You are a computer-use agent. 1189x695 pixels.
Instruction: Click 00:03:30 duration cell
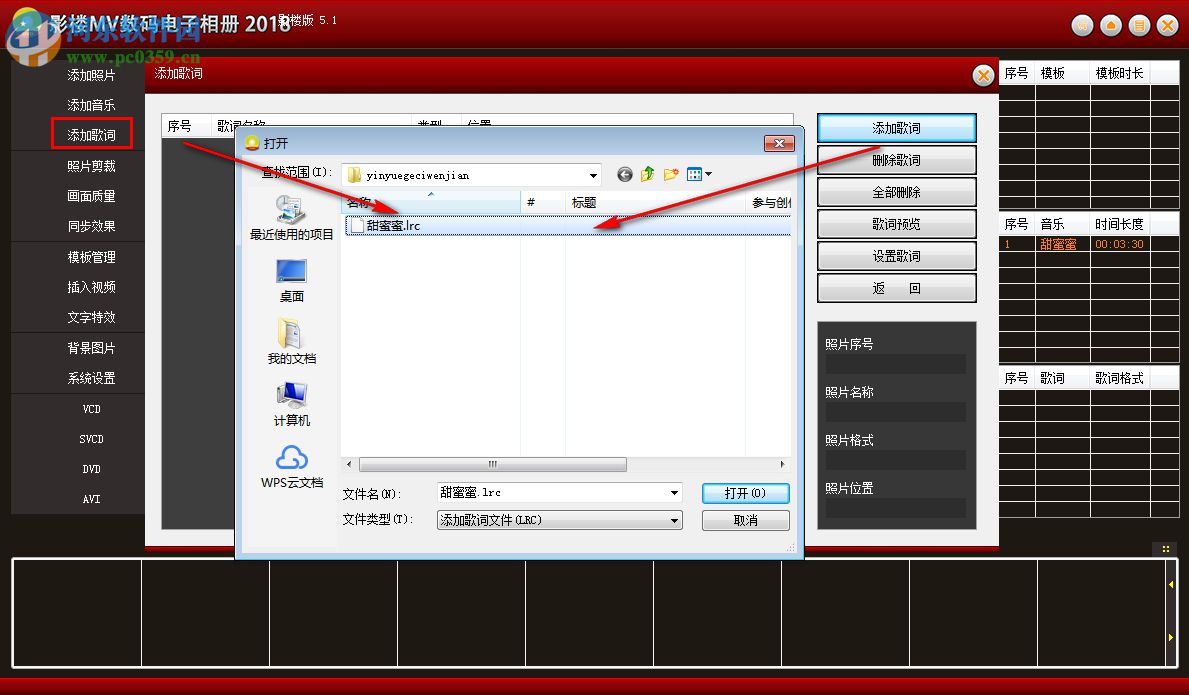[1119, 244]
